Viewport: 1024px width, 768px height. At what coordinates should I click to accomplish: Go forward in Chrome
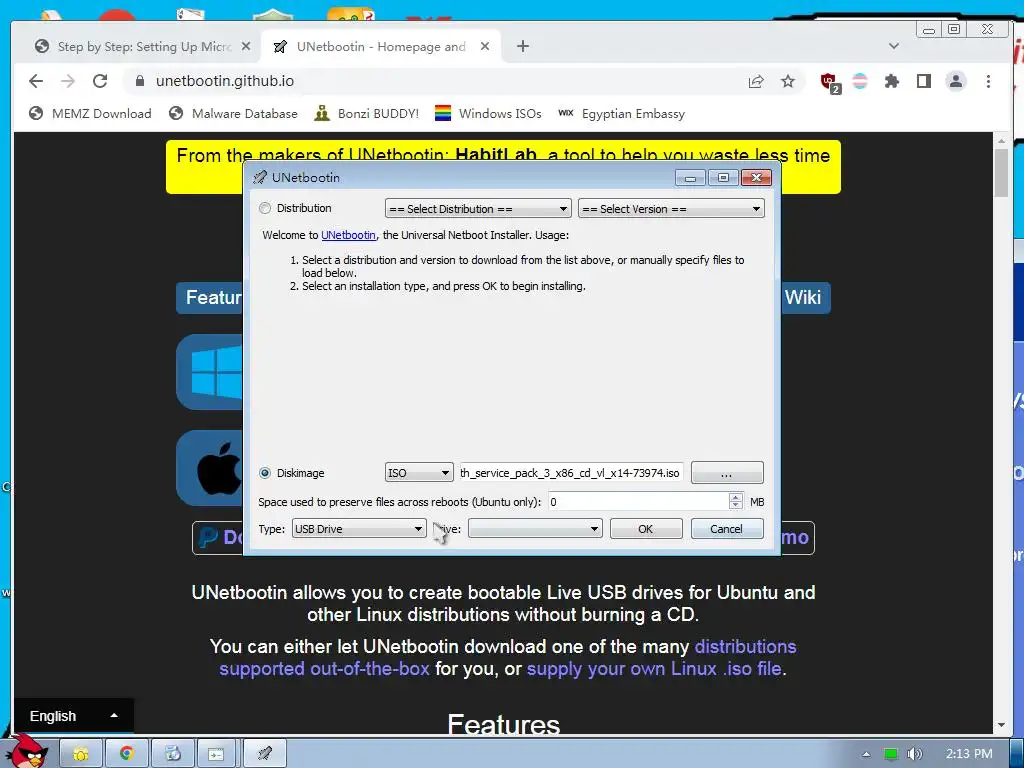point(68,81)
